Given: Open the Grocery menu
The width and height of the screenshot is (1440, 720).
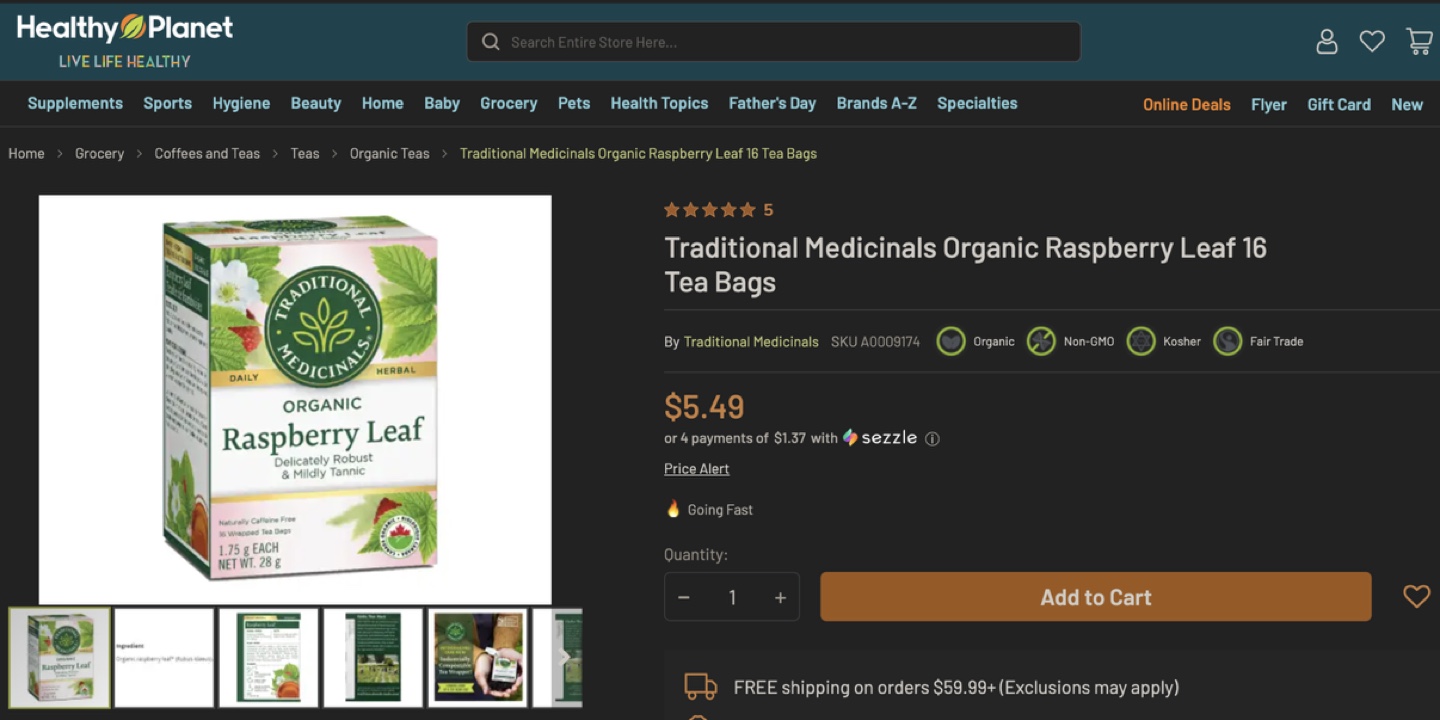Looking at the screenshot, I should pyautogui.click(x=508, y=103).
